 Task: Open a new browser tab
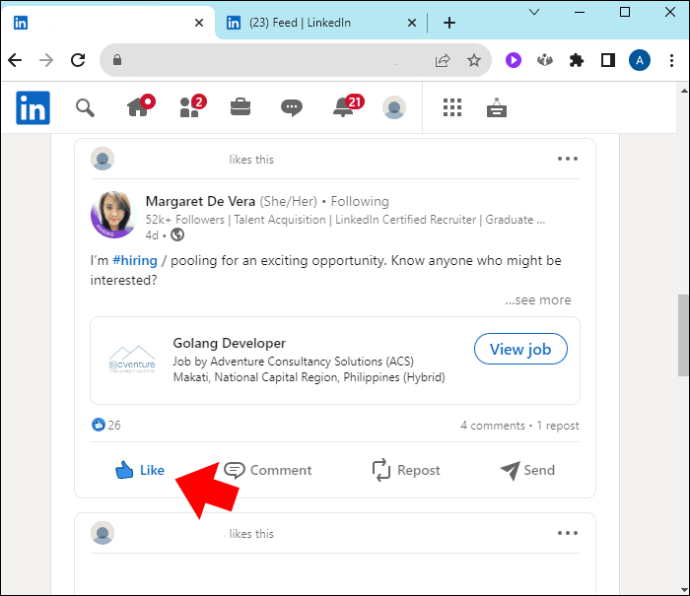[x=449, y=22]
